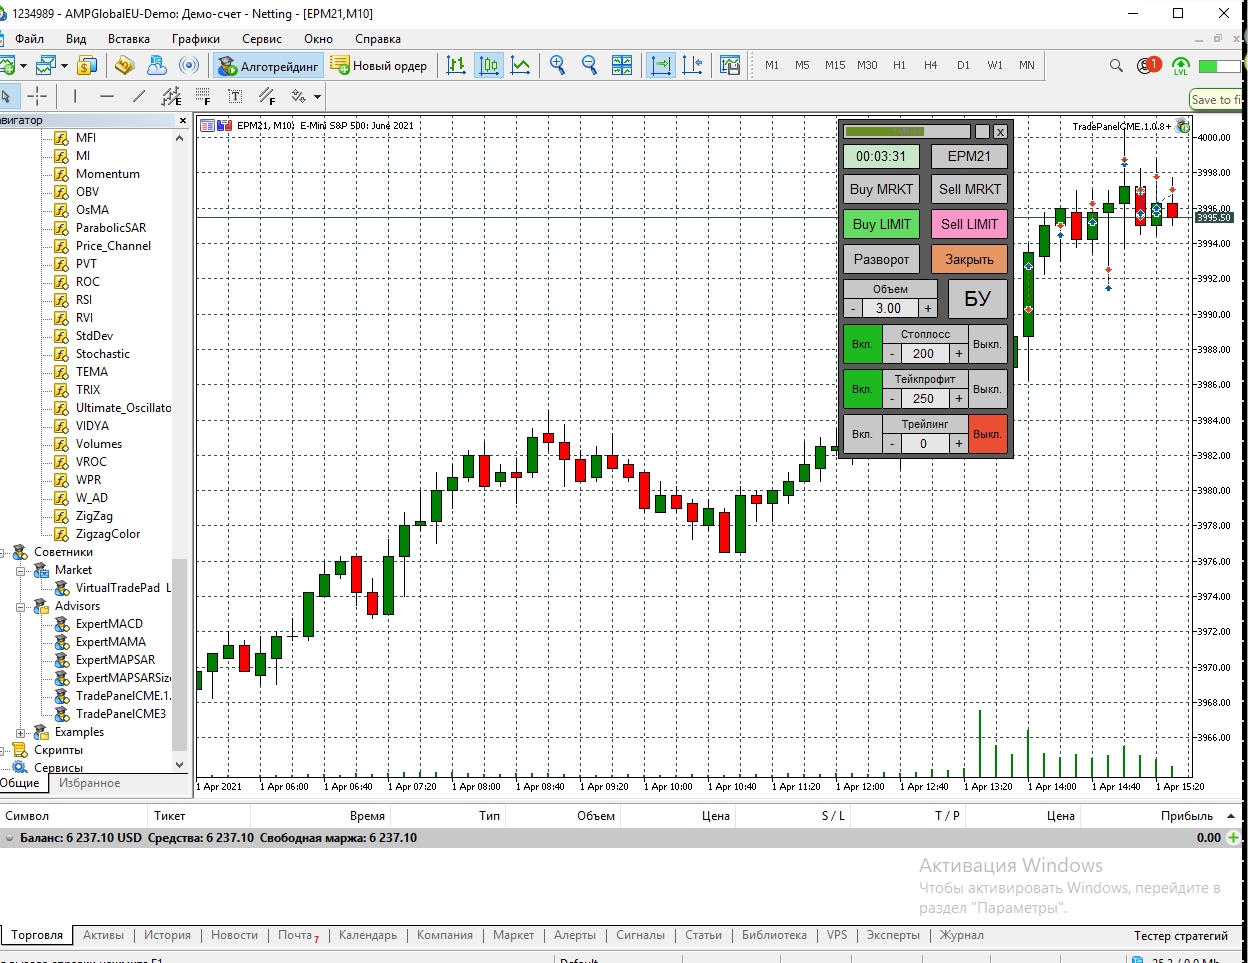This screenshot has height=963, width=1248.
Task: Toggle the Алготрейдинг button
Action: (267, 66)
